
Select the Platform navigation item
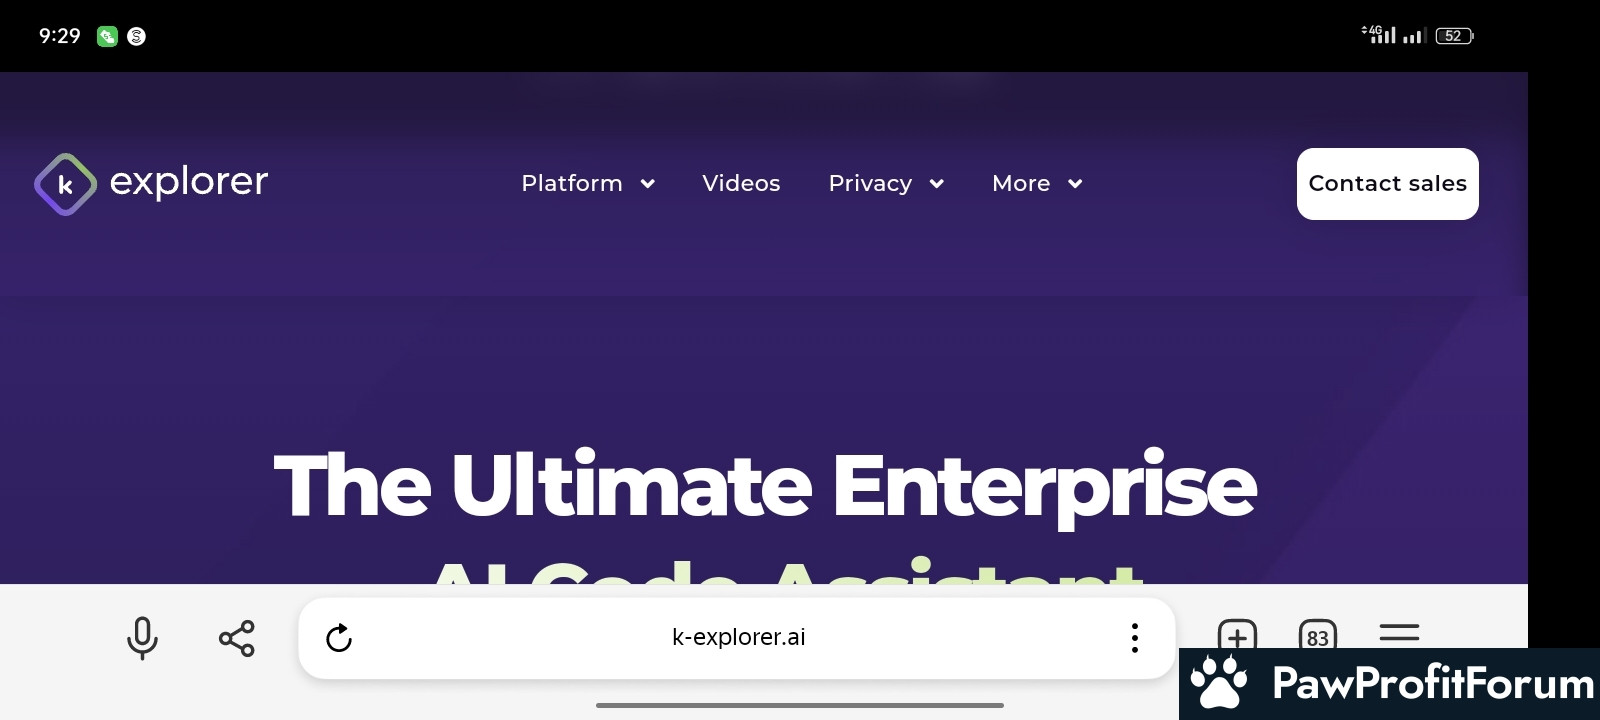click(572, 184)
